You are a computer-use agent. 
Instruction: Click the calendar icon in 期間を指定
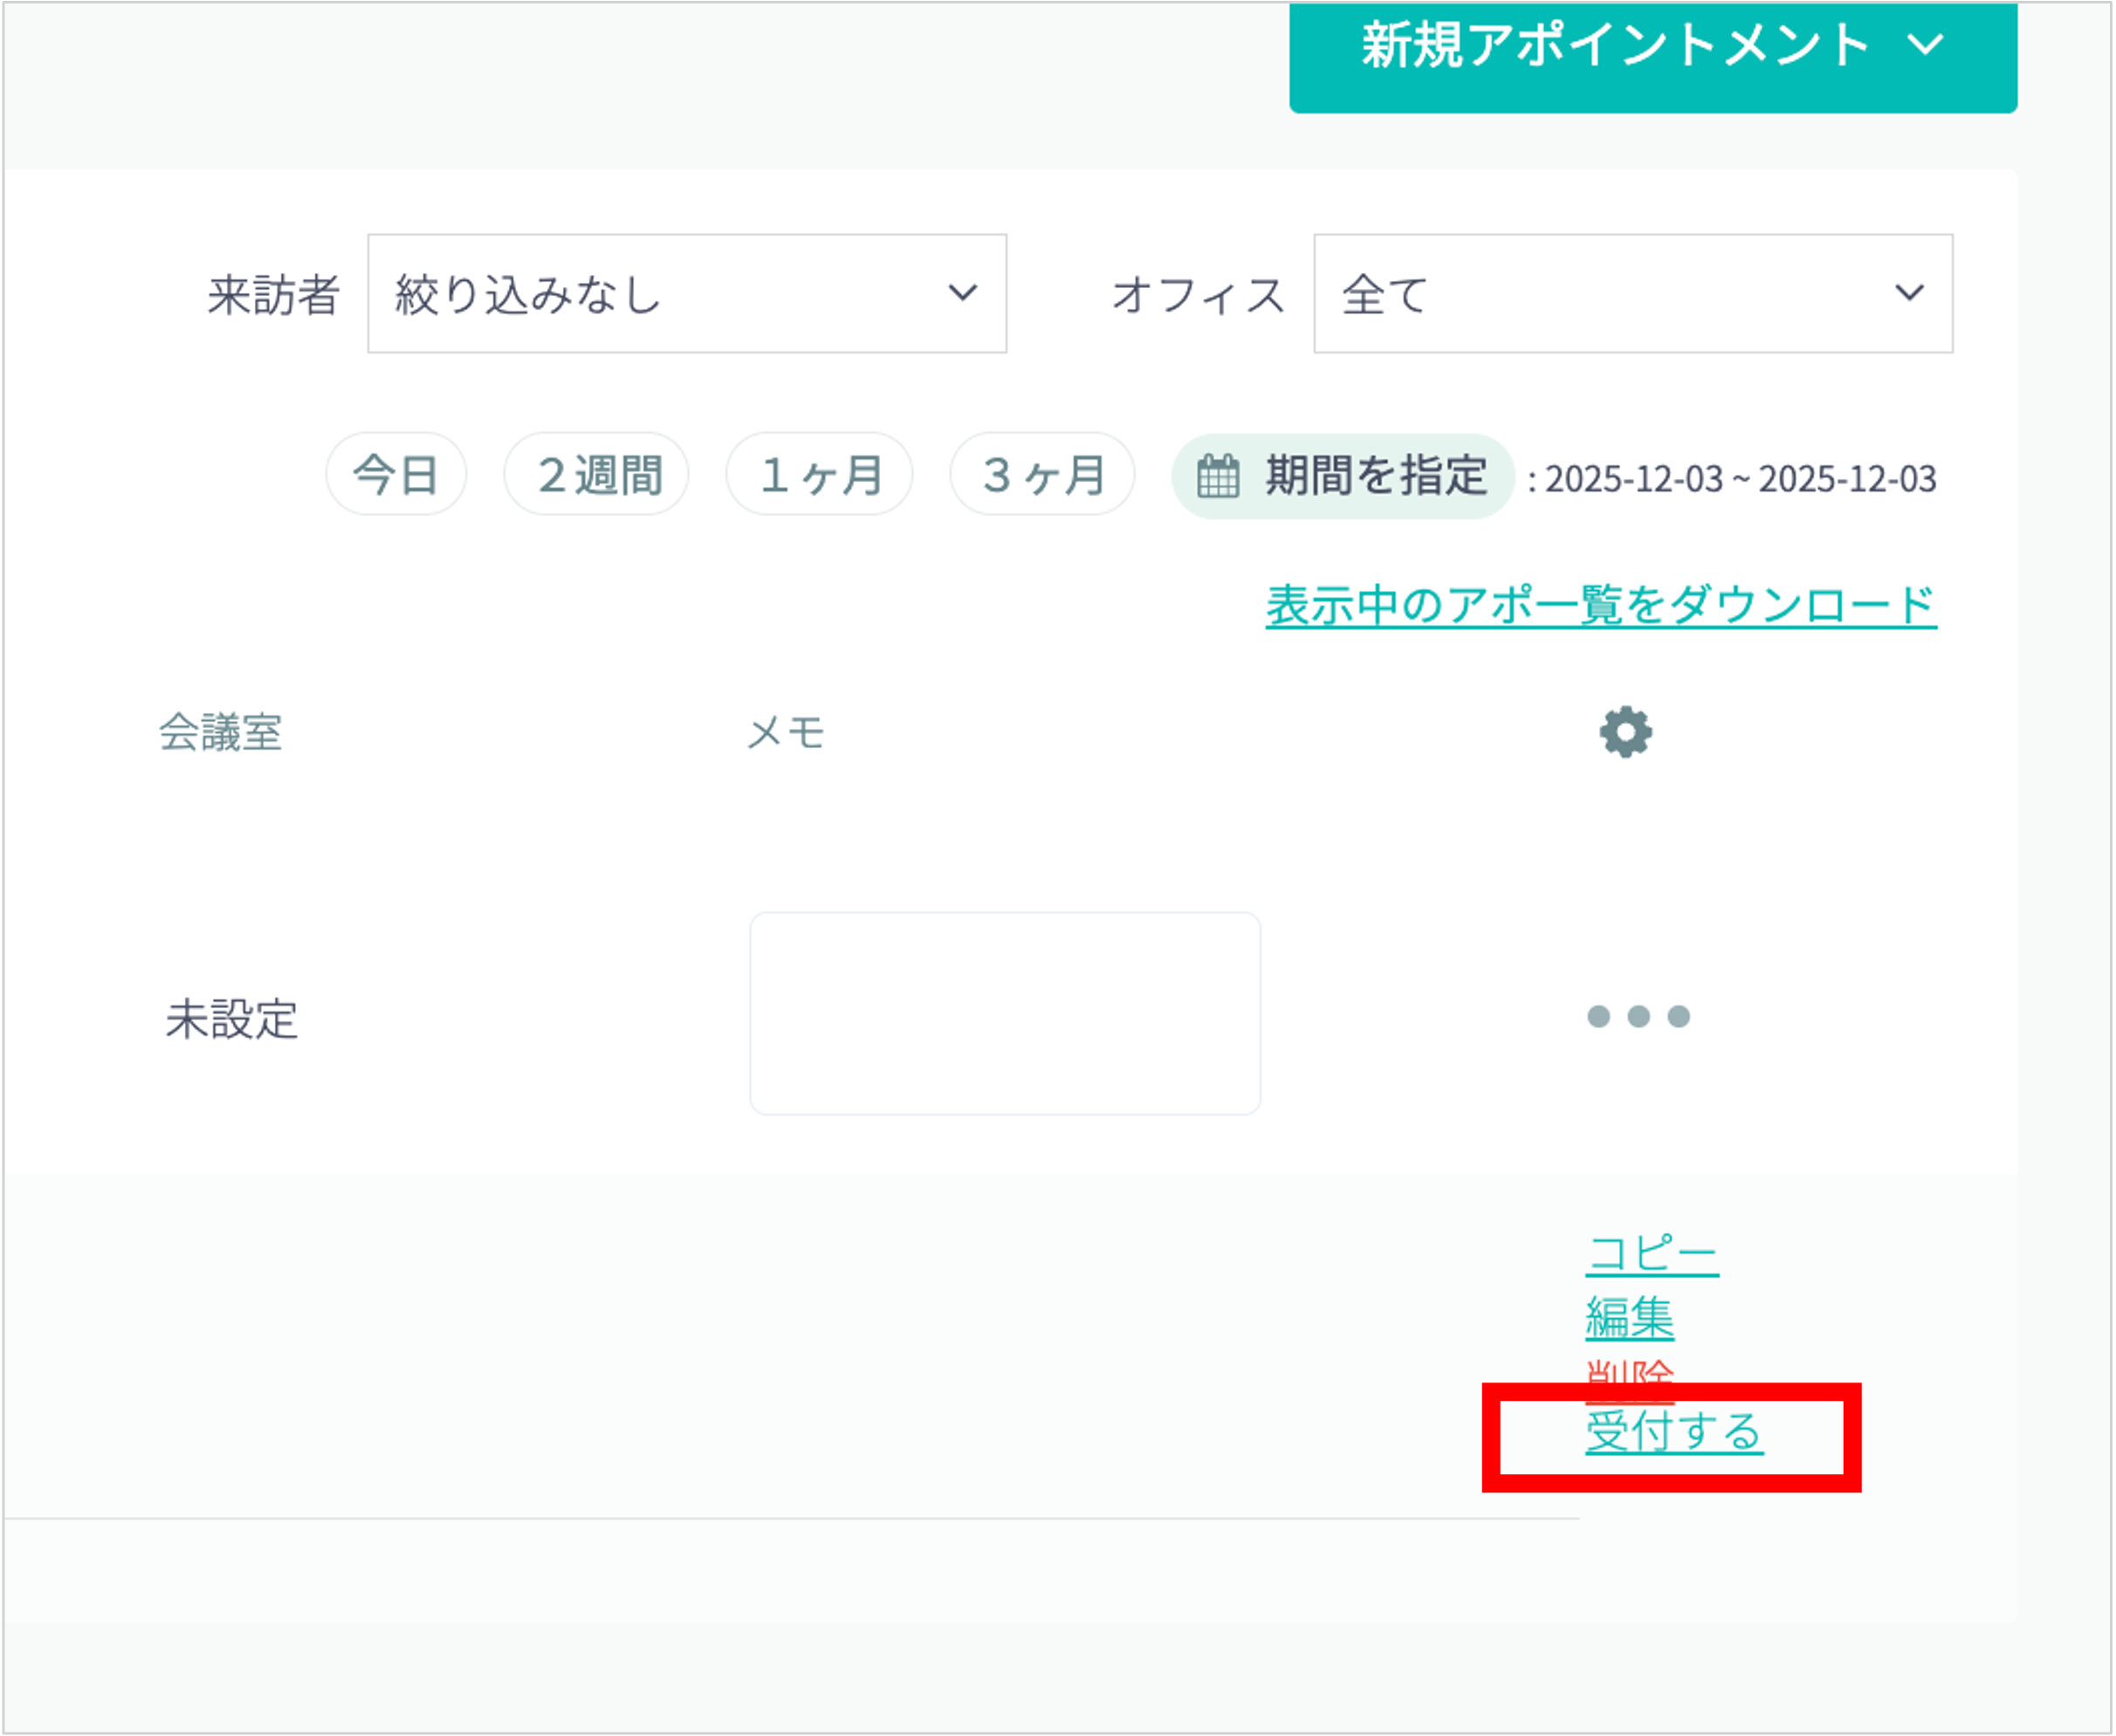click(1218, 476)
